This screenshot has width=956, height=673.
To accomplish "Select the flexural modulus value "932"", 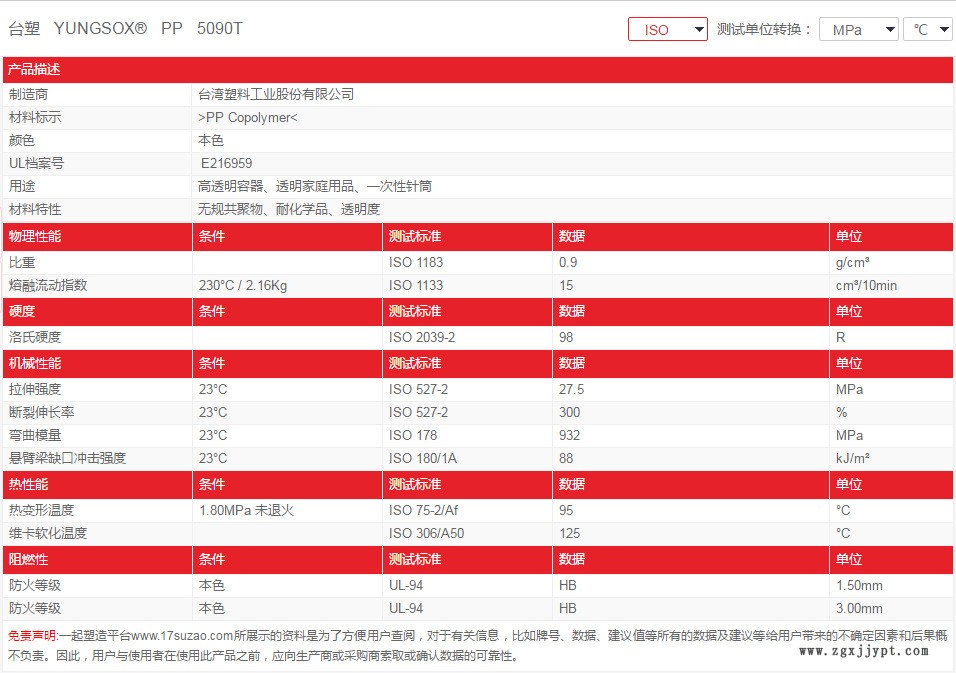I will [569, 435].
